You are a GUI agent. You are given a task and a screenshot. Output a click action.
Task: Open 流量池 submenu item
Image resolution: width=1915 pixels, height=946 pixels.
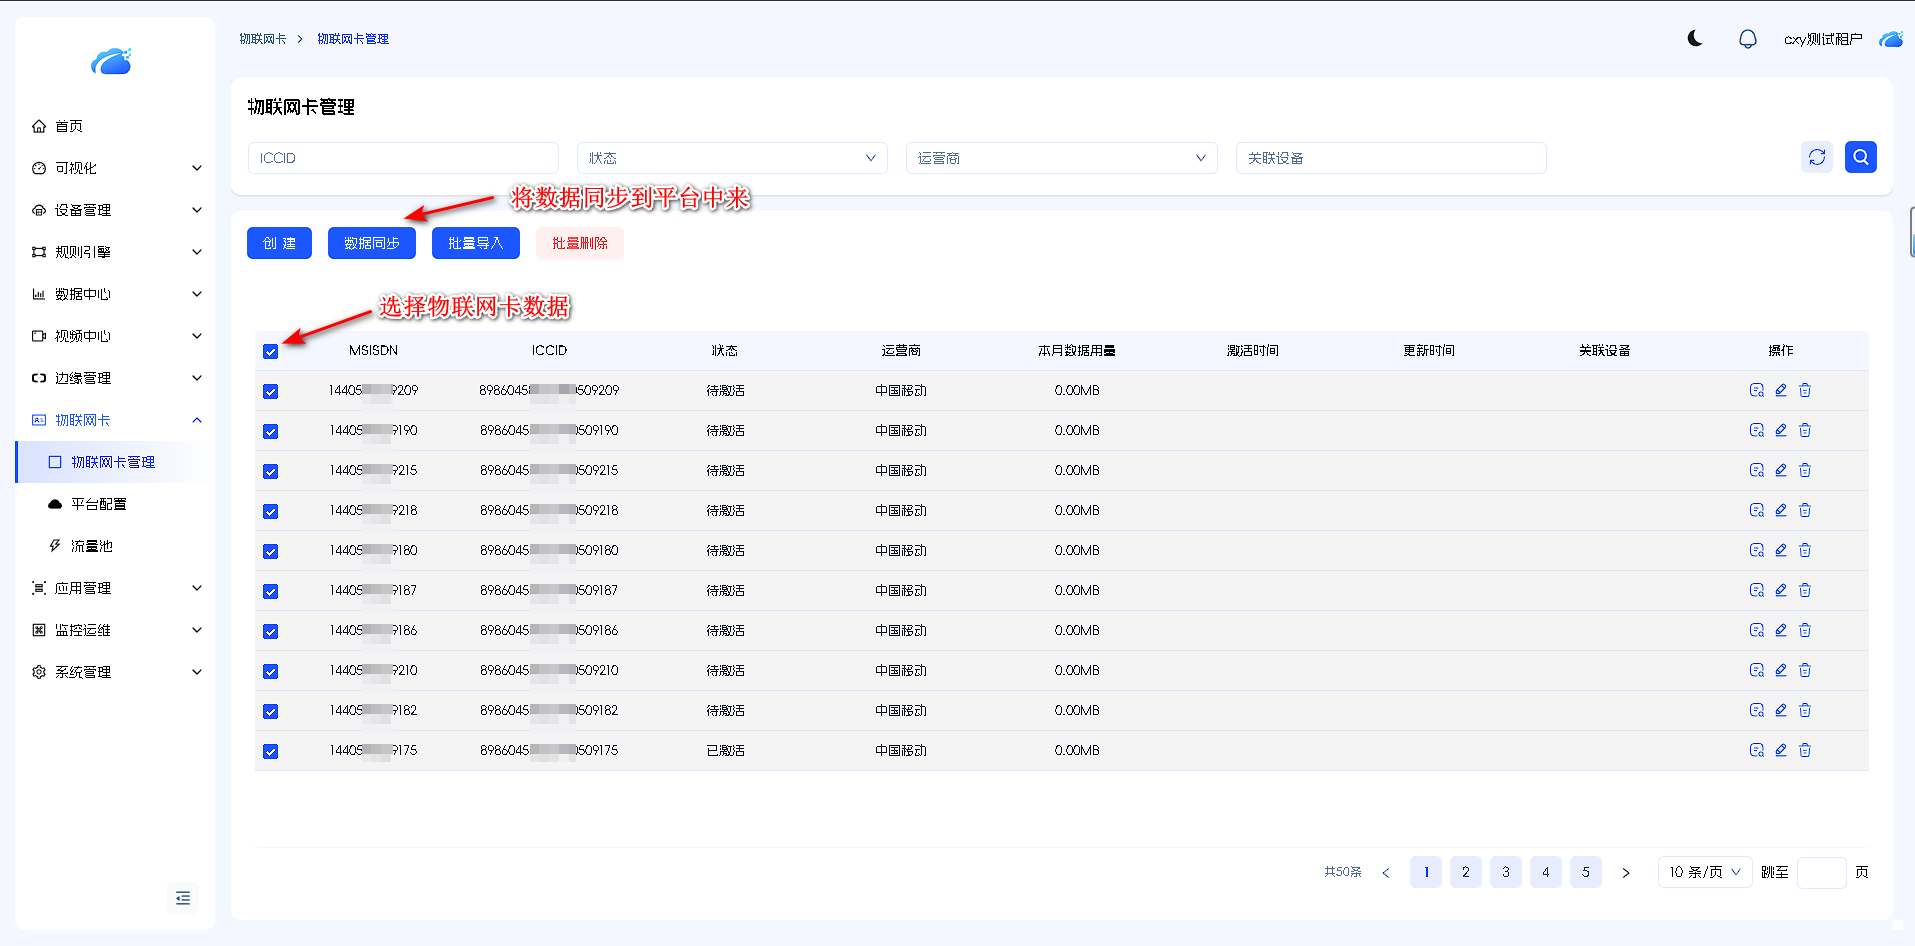click(116, 546)
